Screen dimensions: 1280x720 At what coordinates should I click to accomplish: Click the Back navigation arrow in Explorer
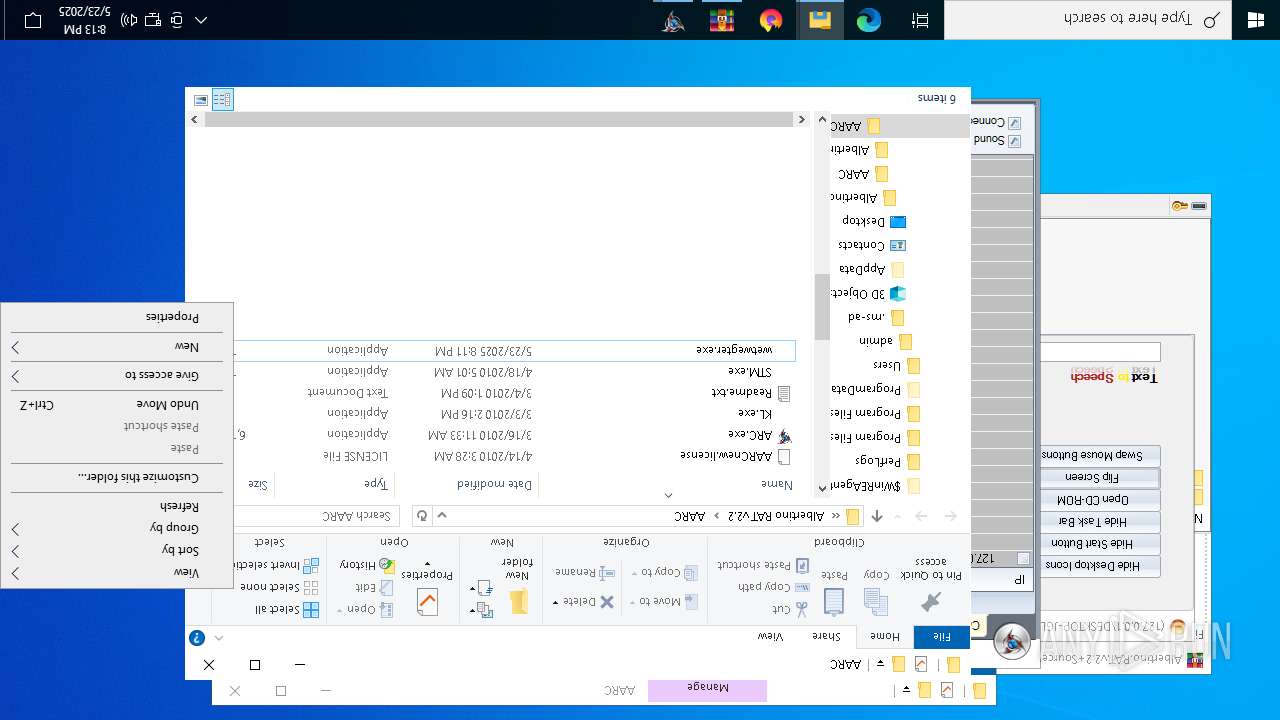click(950, 516)
